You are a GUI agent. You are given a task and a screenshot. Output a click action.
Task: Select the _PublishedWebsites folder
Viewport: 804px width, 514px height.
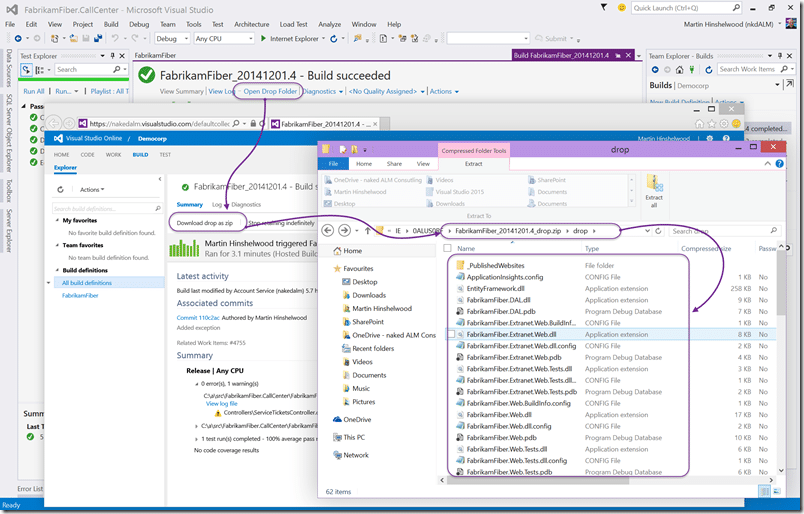click(496, 266)
